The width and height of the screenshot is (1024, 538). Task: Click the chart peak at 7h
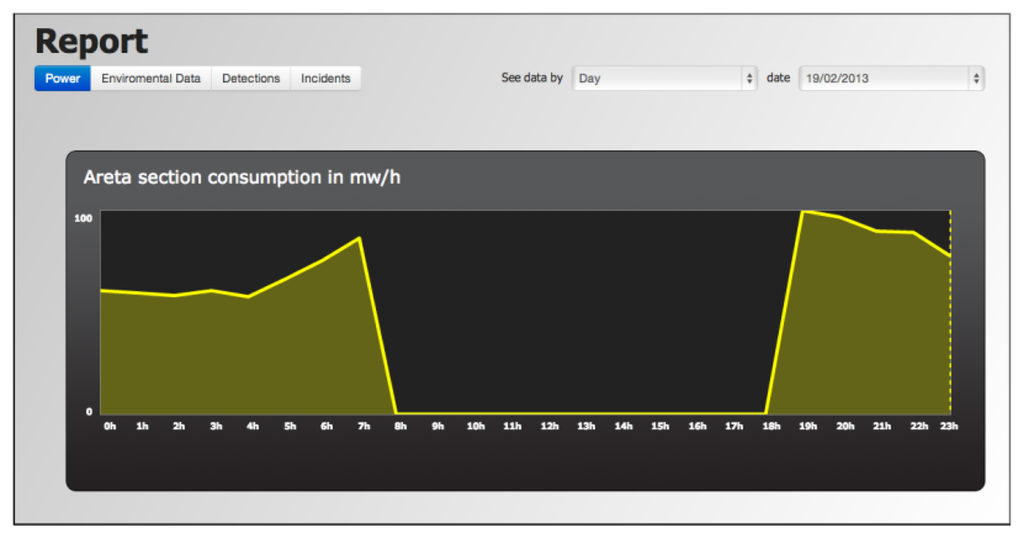click(x=359, y=238)
